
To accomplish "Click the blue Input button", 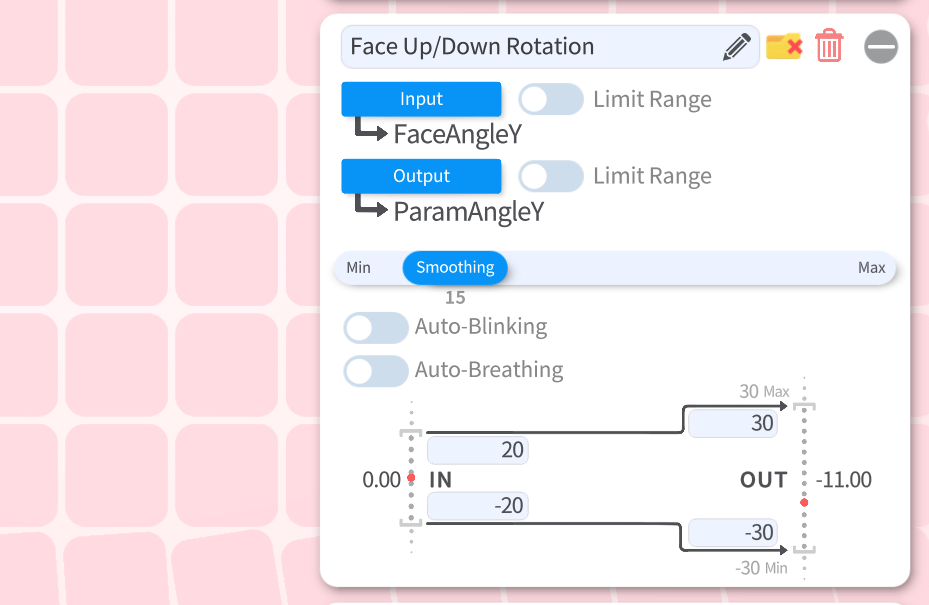I will pos(421,99).
